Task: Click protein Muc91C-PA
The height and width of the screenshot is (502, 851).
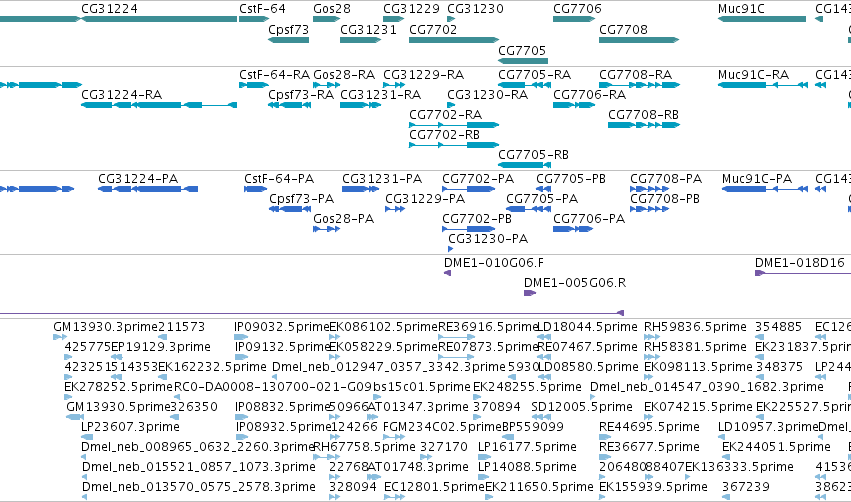Action: 765,189
